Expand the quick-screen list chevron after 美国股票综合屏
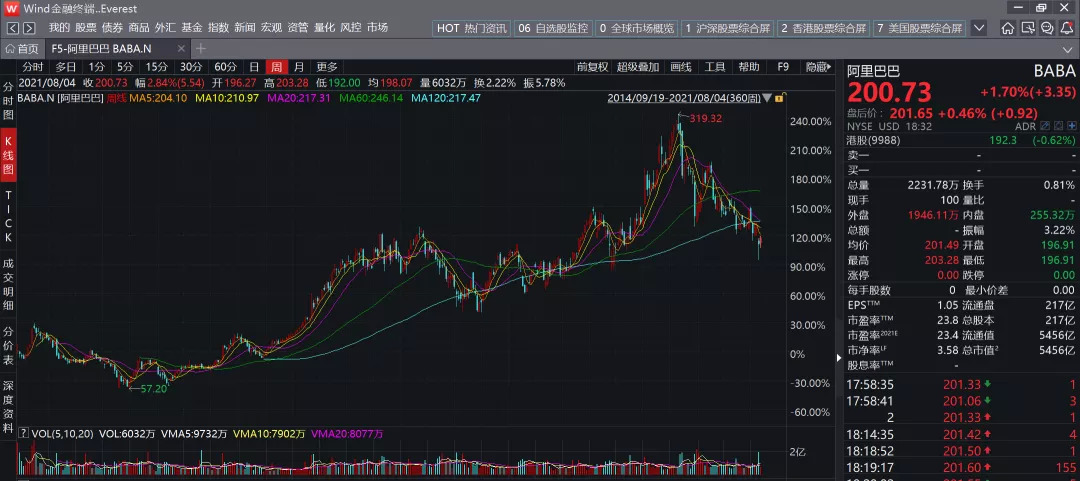This screenshot has width=1080, height=481. pos(979,28)
